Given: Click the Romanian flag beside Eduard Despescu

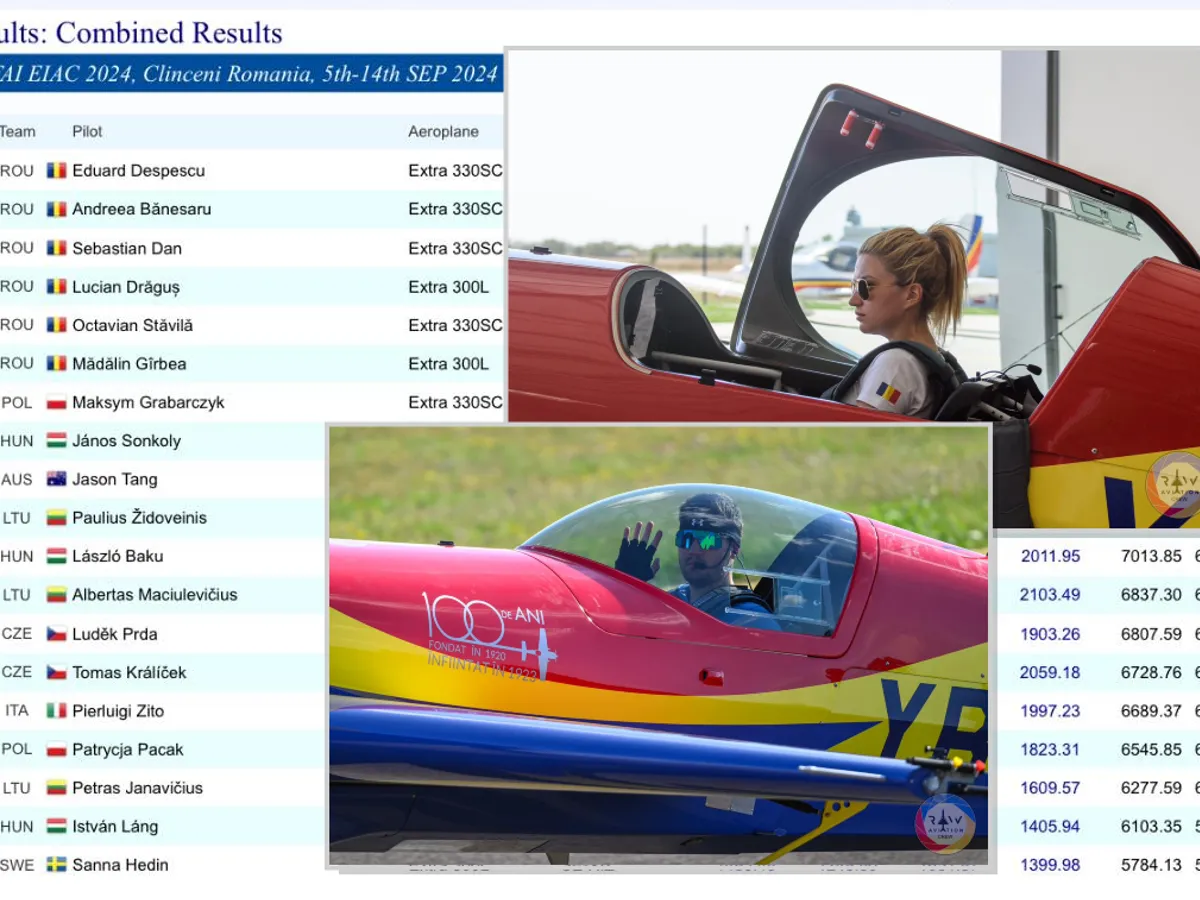Looking at the screenshot, I should tap(56, 171).
